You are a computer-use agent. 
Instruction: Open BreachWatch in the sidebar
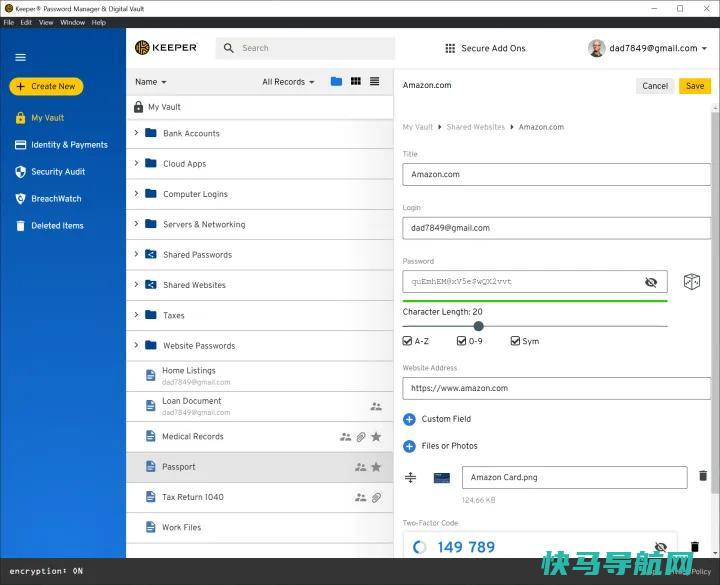point(48,199)
